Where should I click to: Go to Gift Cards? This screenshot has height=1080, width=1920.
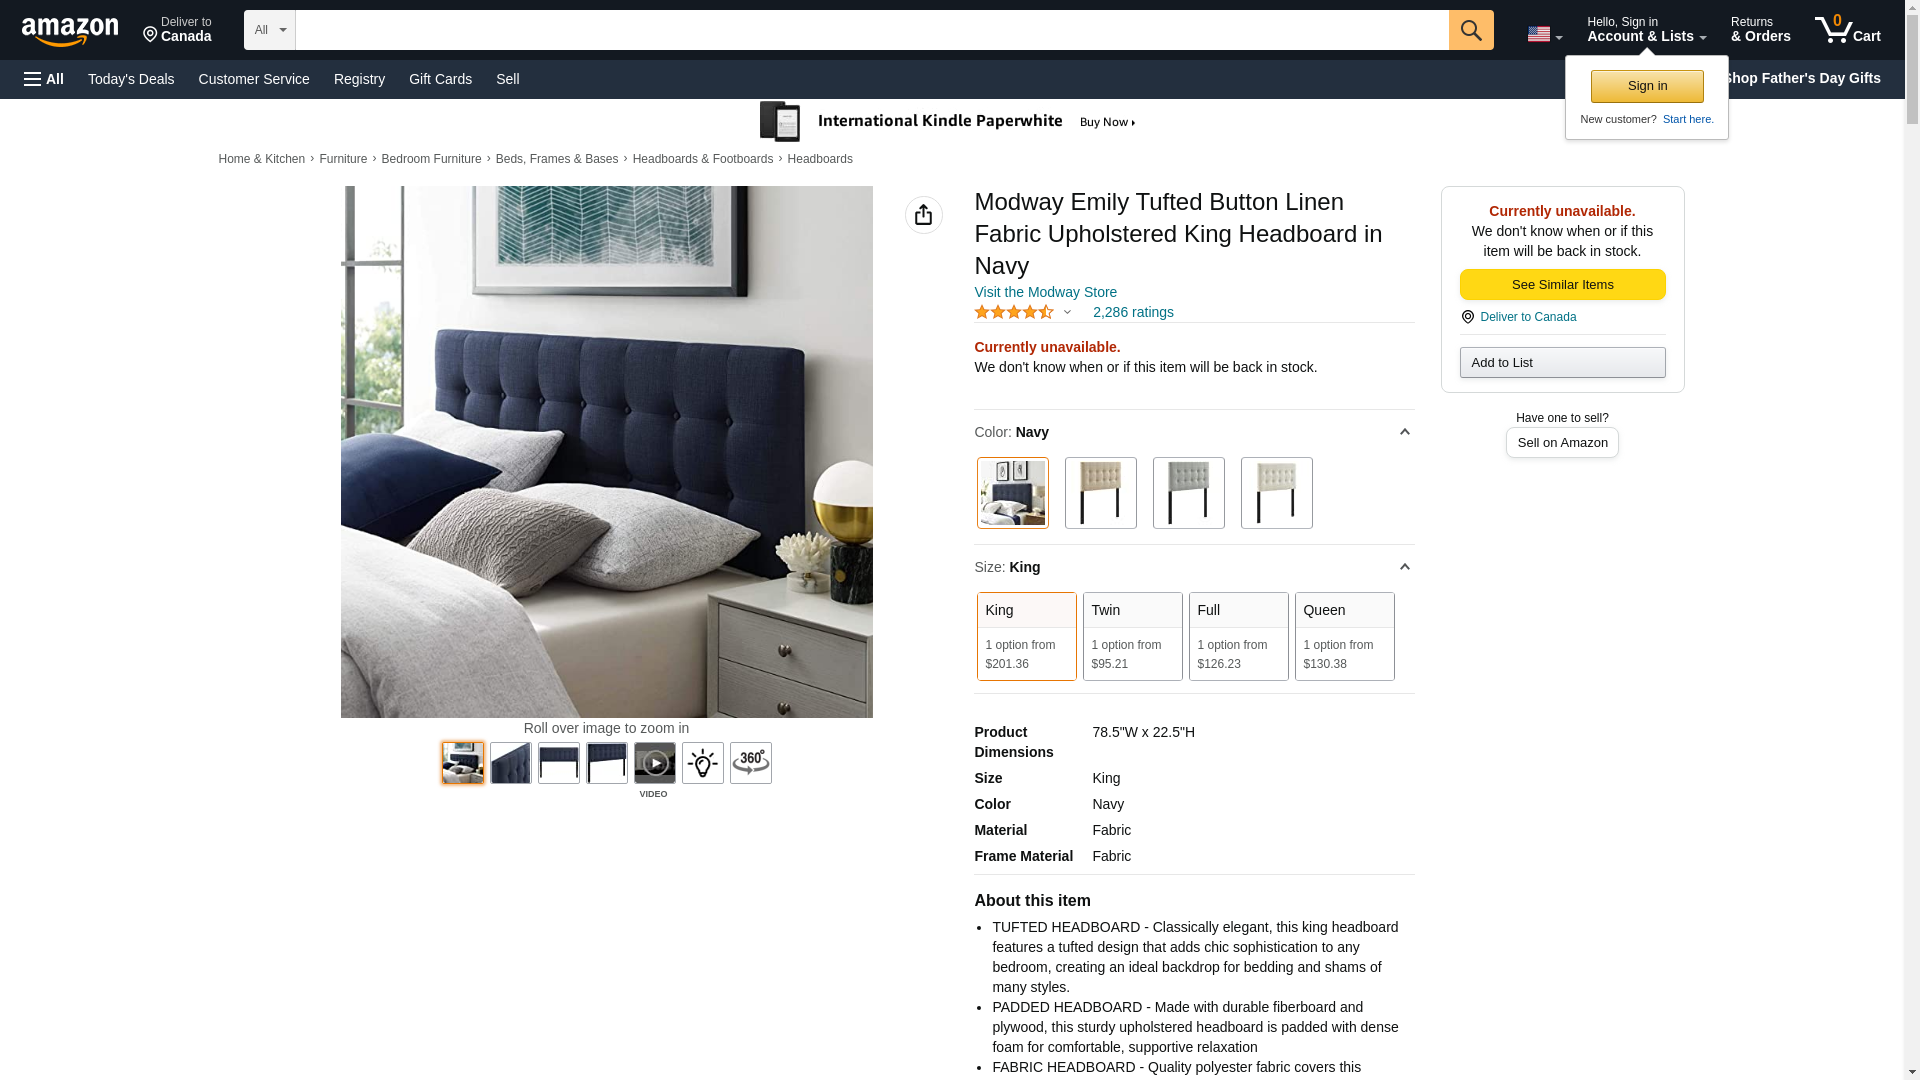440,79
